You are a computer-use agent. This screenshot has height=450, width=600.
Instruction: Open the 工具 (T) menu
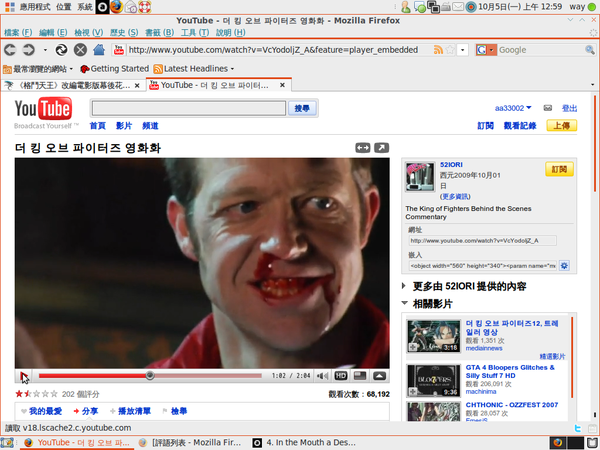[195, 33]
